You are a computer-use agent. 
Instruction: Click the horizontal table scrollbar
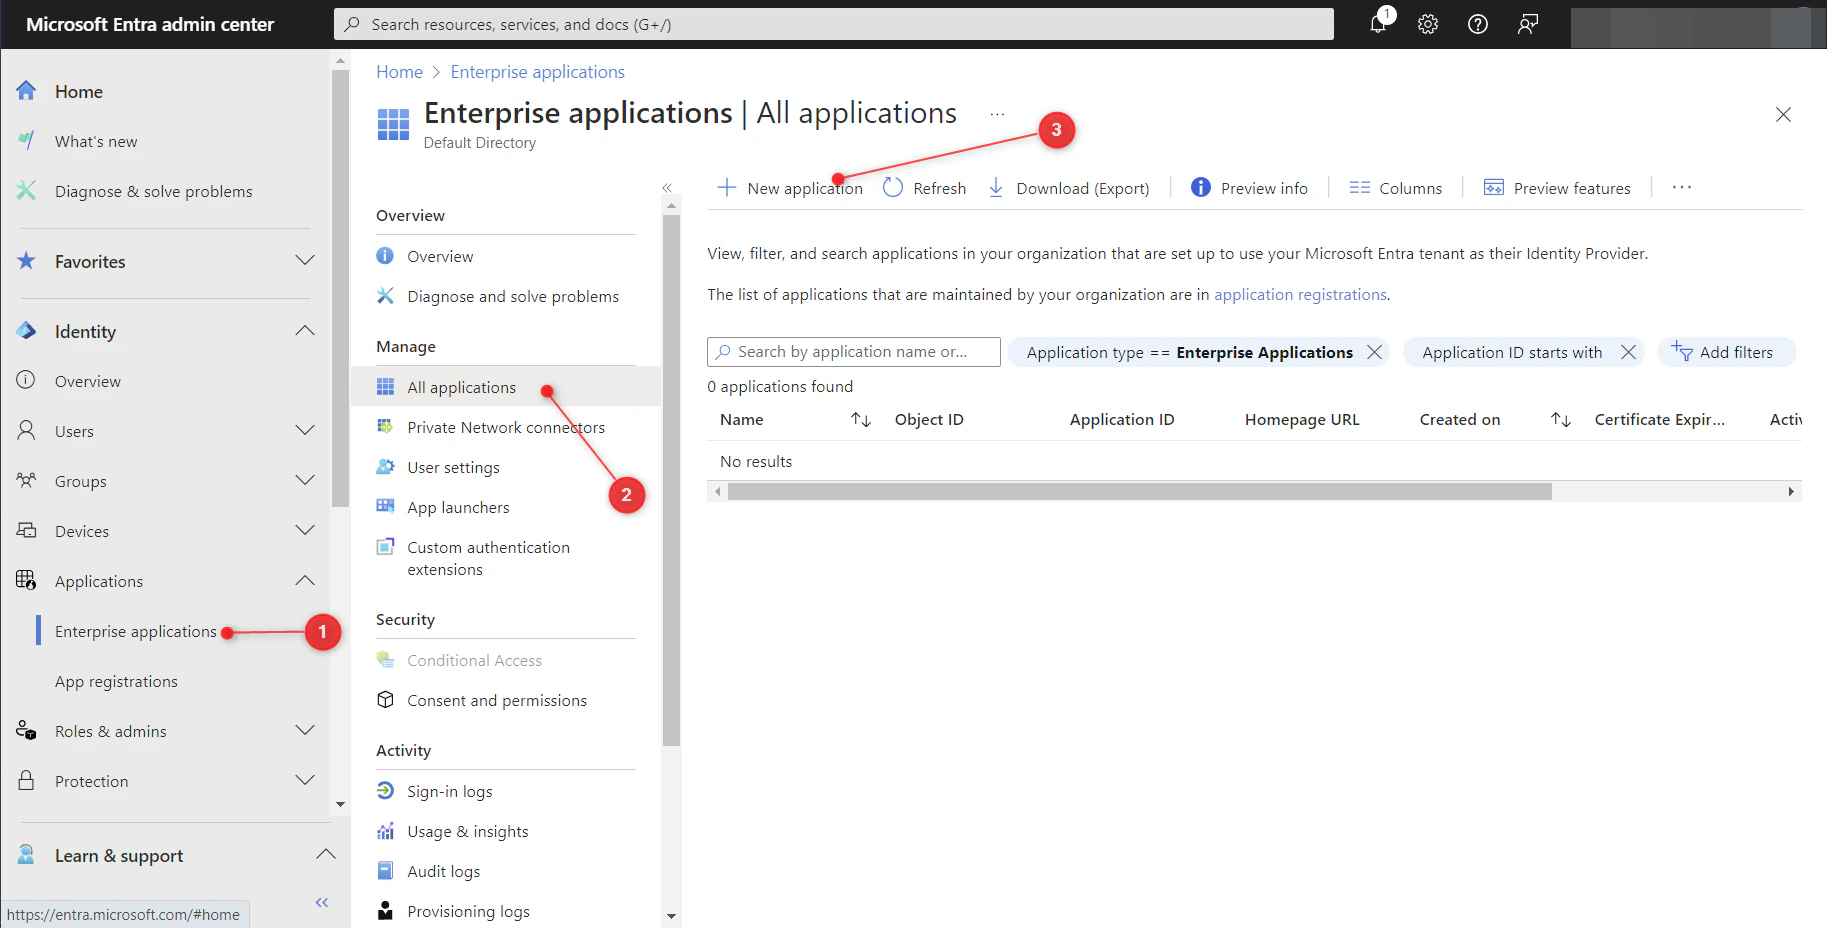pos(1140,491)
